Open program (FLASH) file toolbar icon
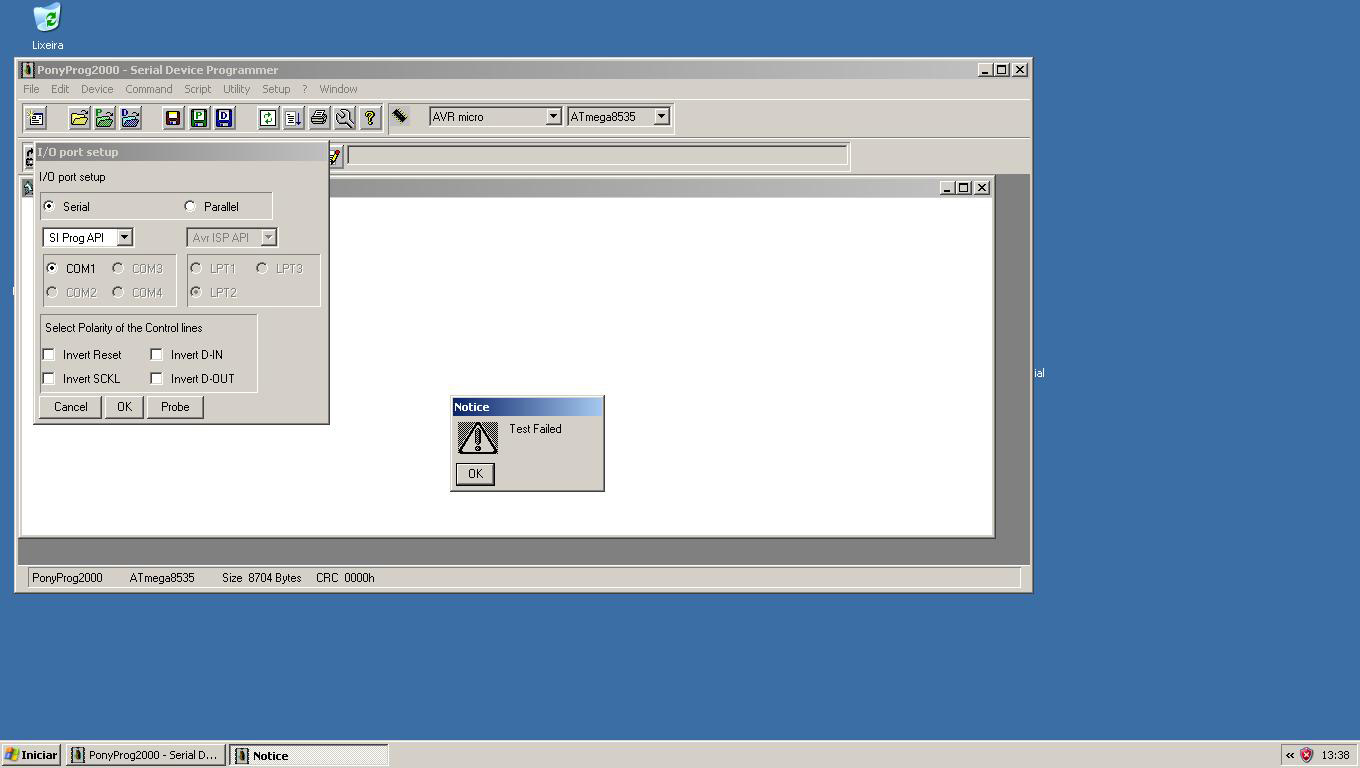 (104, 118)
